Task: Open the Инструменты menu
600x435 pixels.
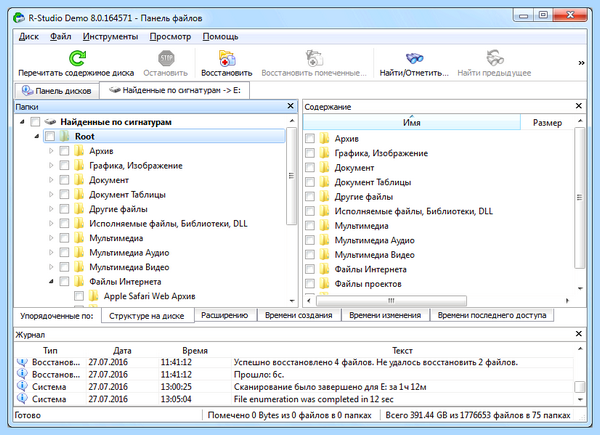Action: pos(110,36)
